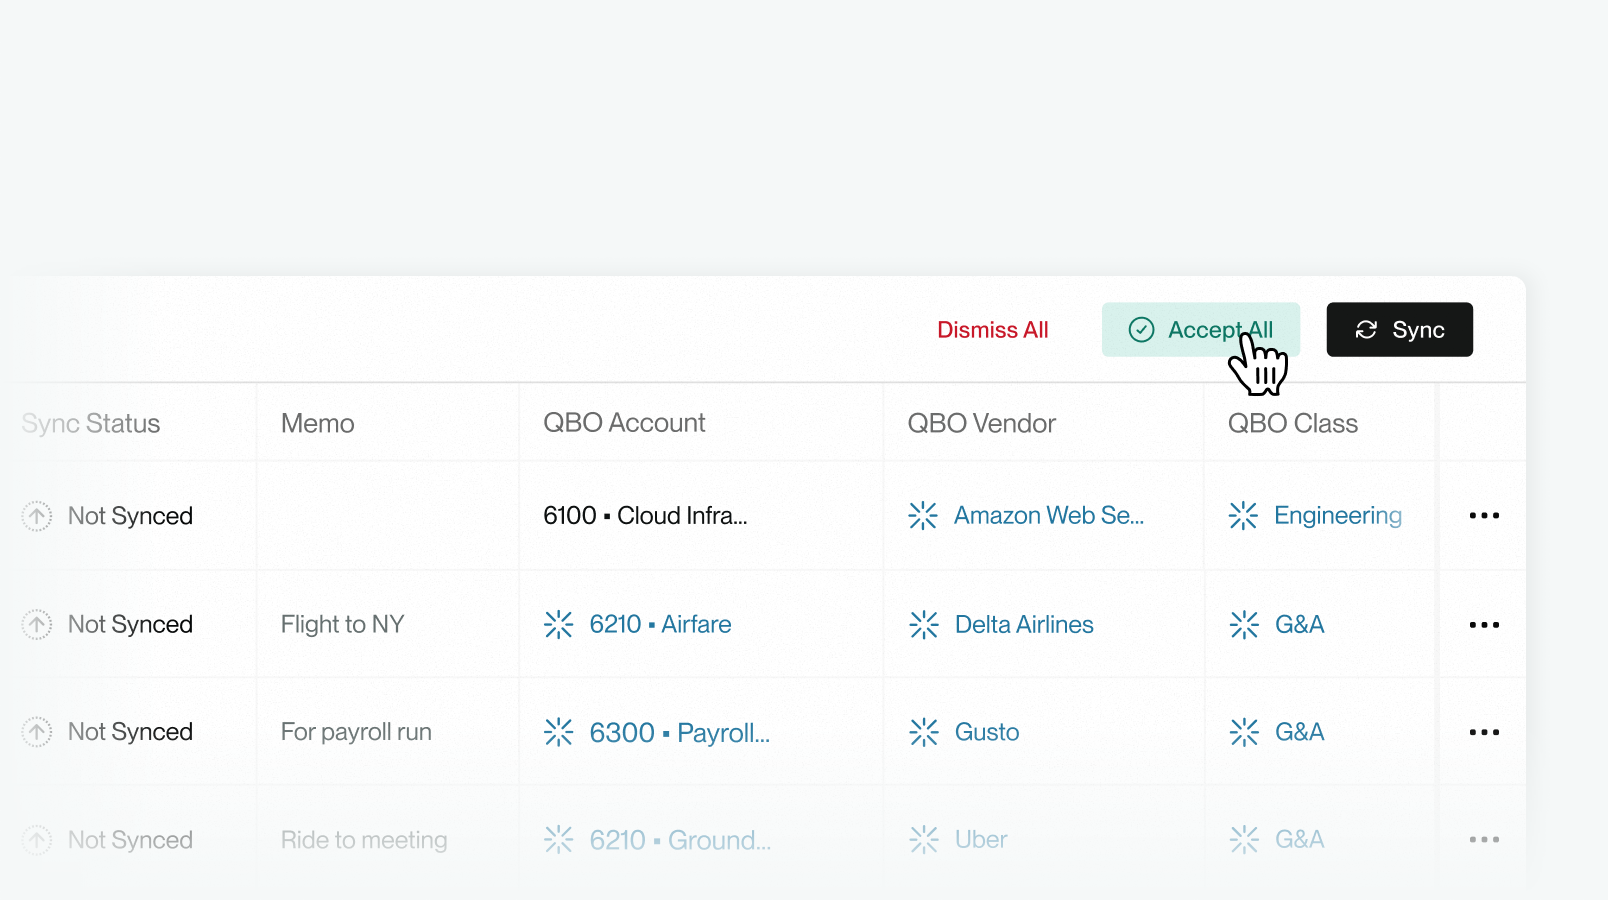The height and width of the screenshot is (900, 1608).
Task: Select the 6300 Payroll... account suggestion
Action: [x=680, y=732]
